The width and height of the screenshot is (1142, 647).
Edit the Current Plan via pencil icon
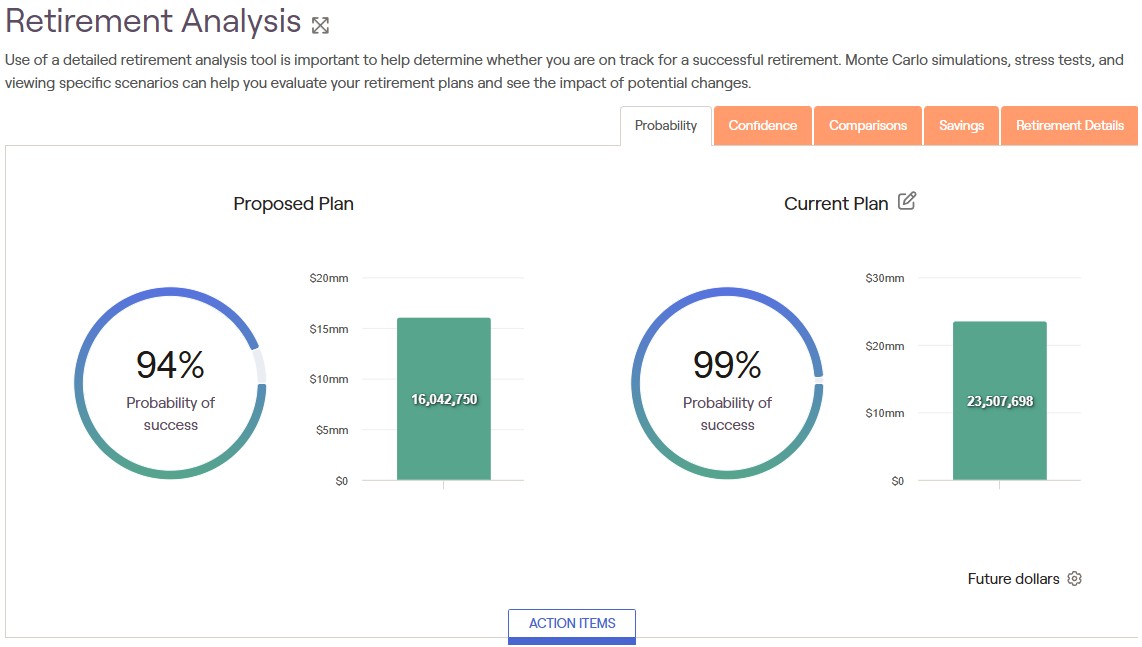click(x=907, y=201)
